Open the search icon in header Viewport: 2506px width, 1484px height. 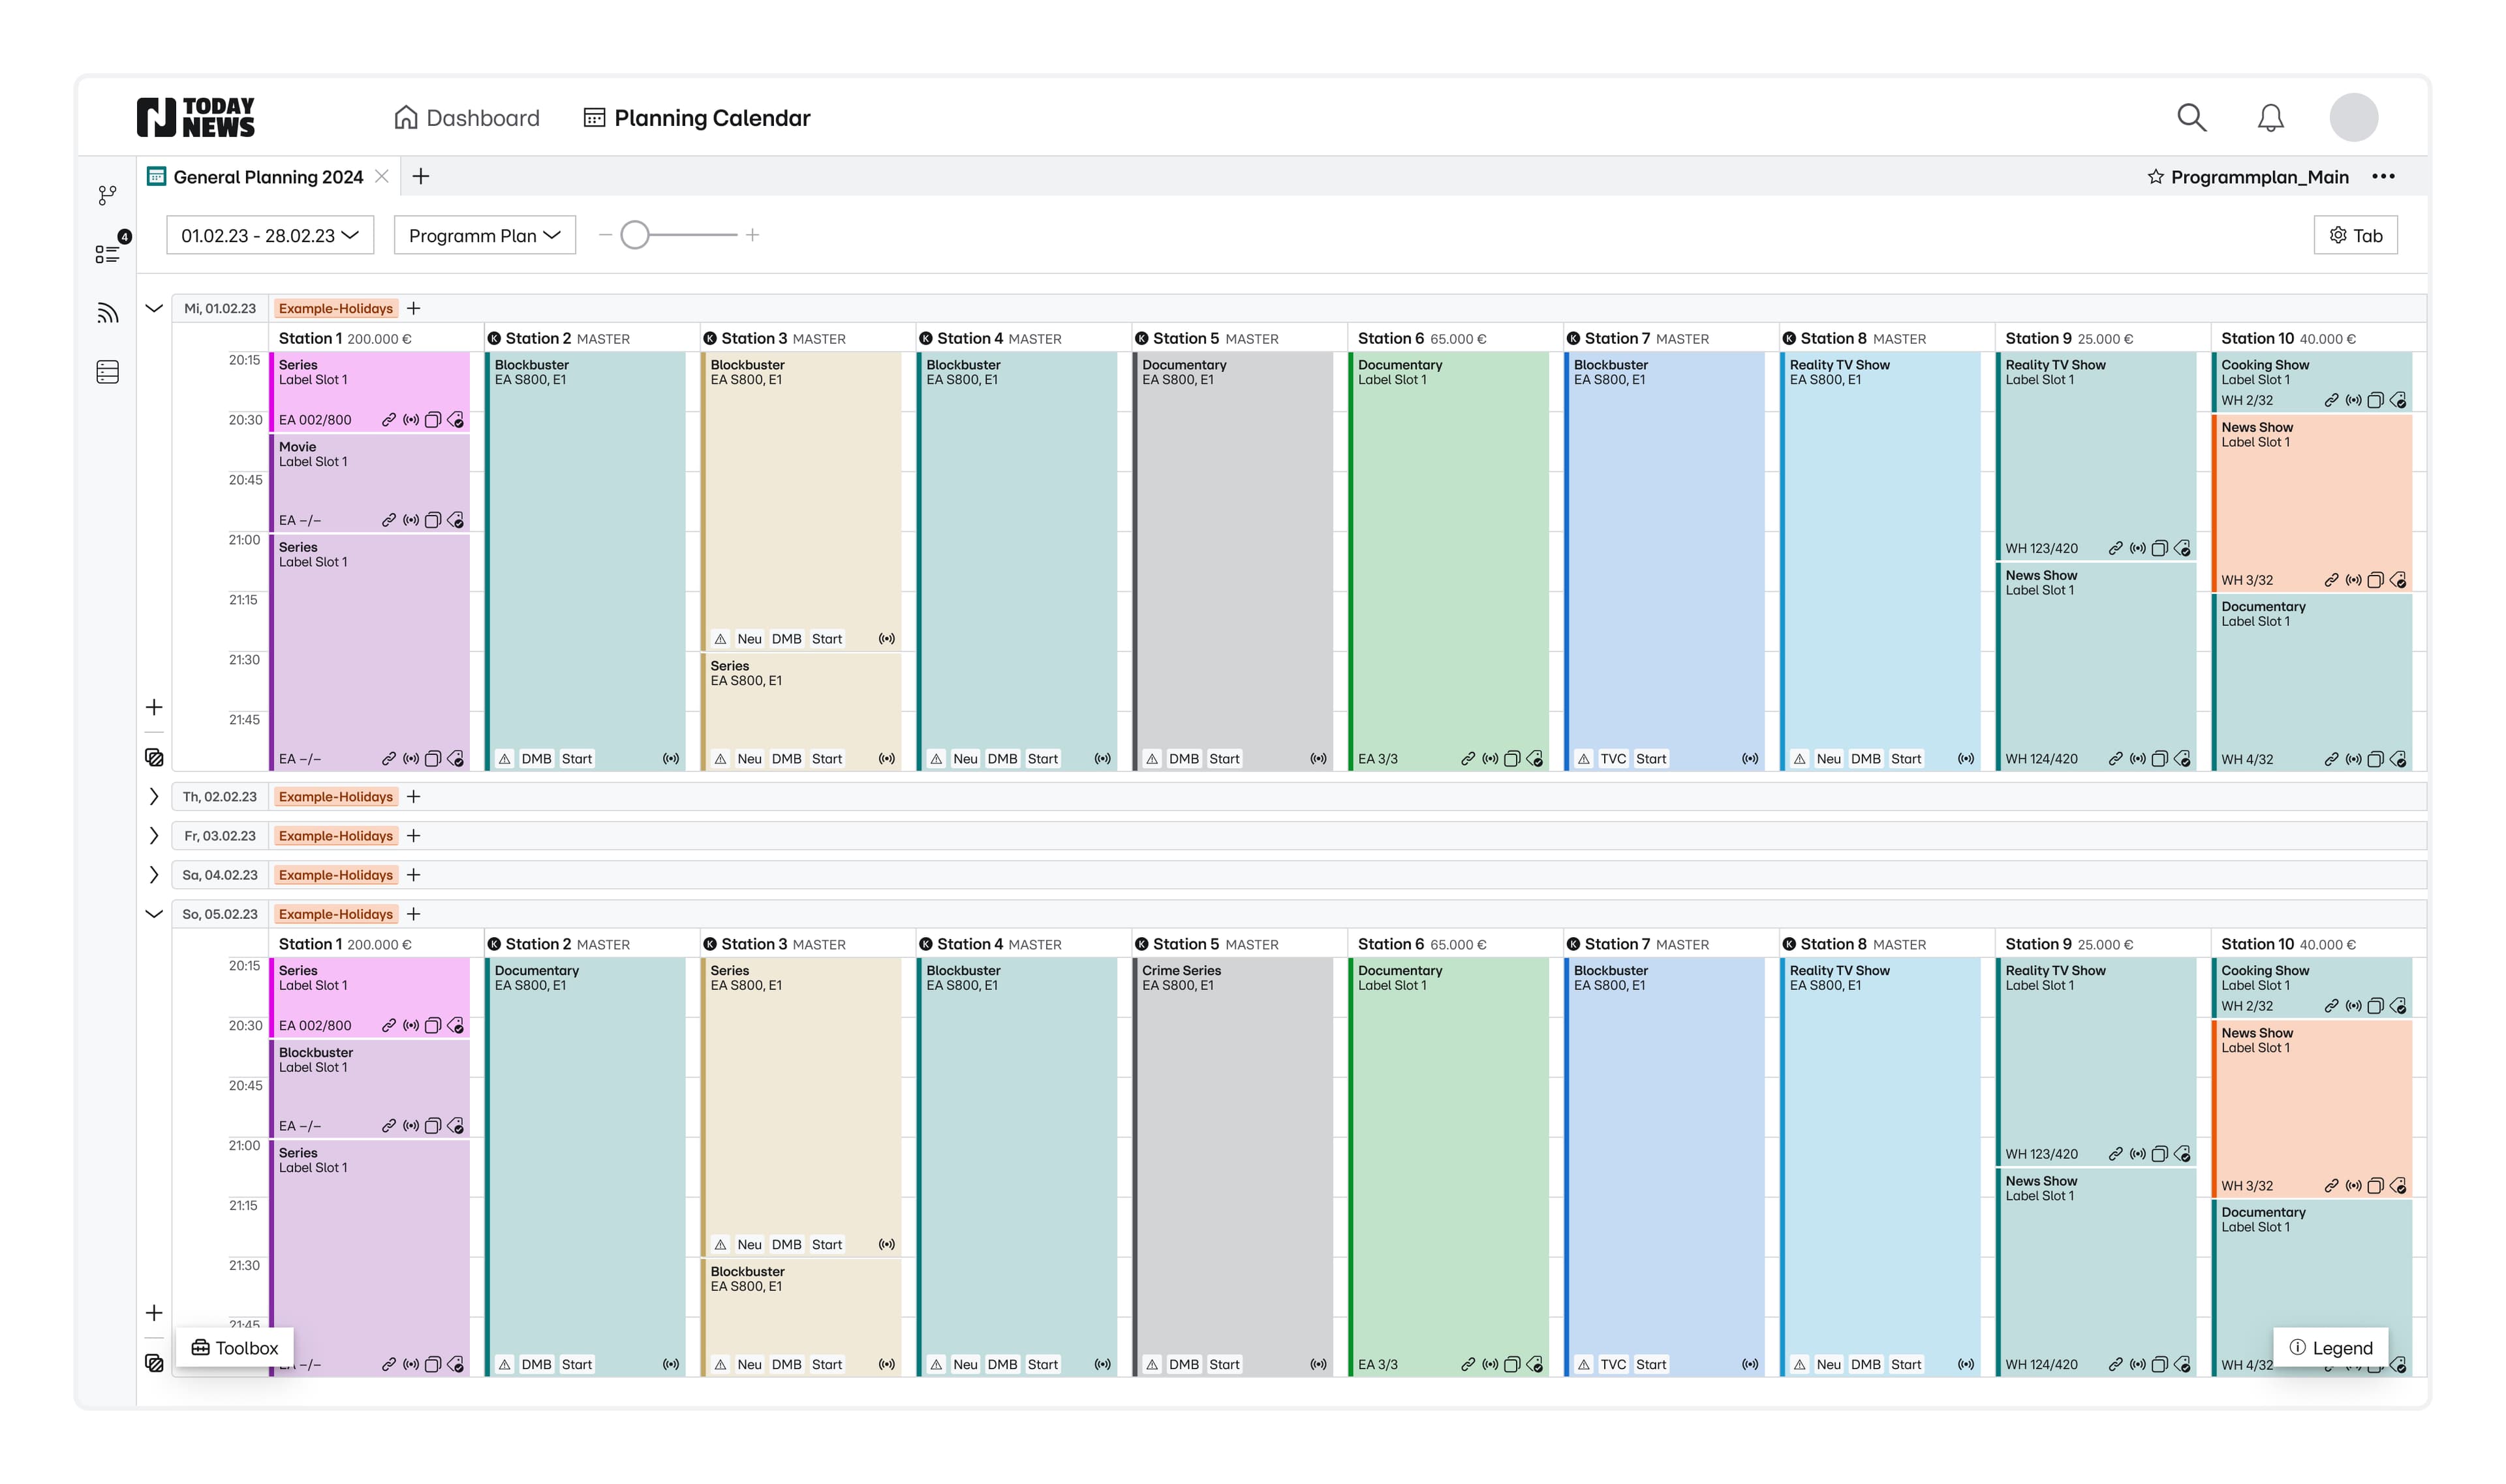click(2190, 118)
